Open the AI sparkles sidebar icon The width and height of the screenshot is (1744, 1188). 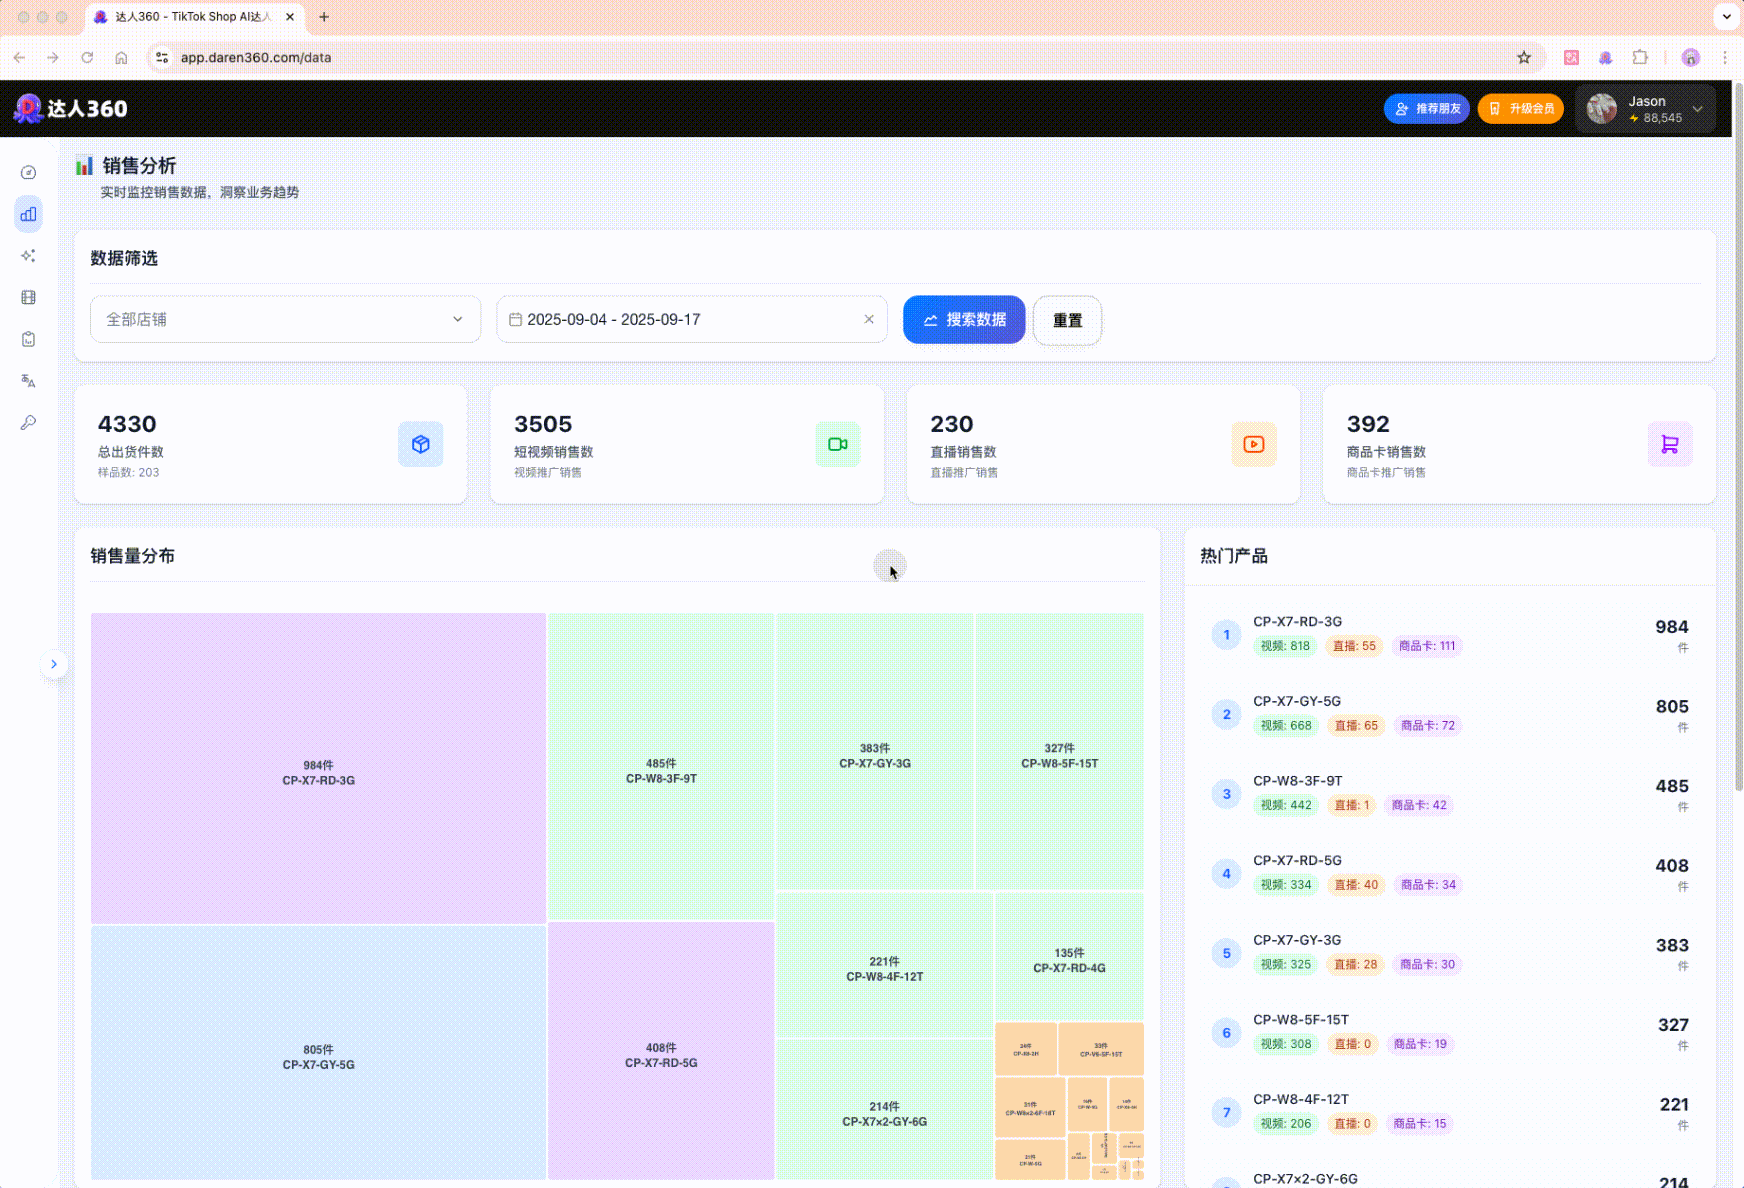[28, 256]
